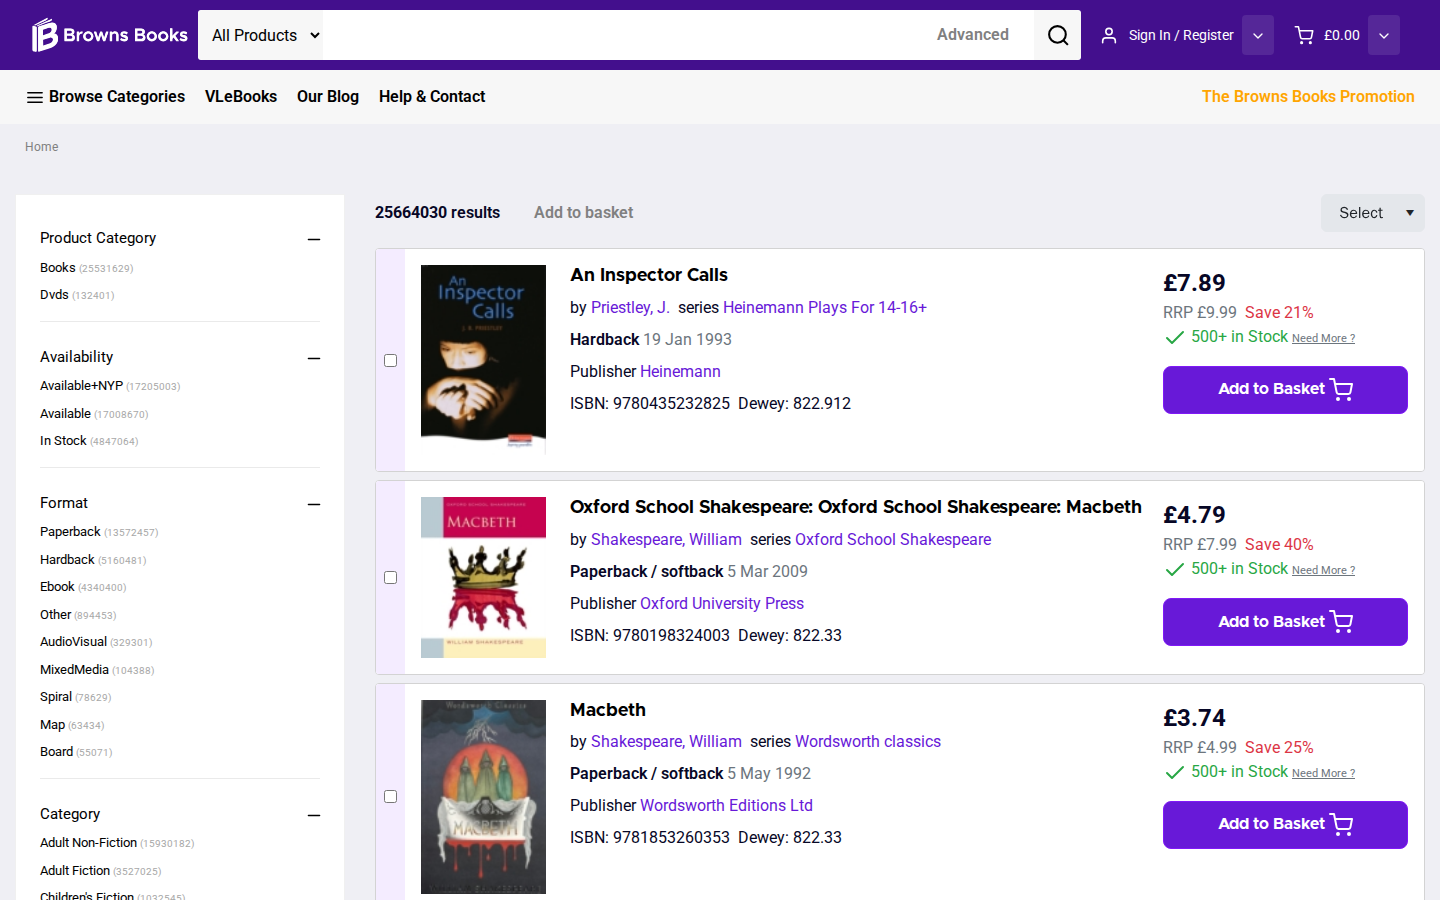
Task: Click the Browns Books logo
Action: 109,35
